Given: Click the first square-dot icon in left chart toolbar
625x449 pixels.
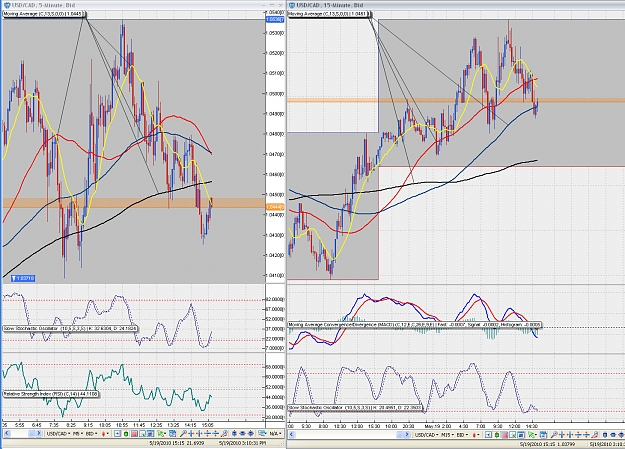Looking at the screenshot, I should (x=117, y=433).
